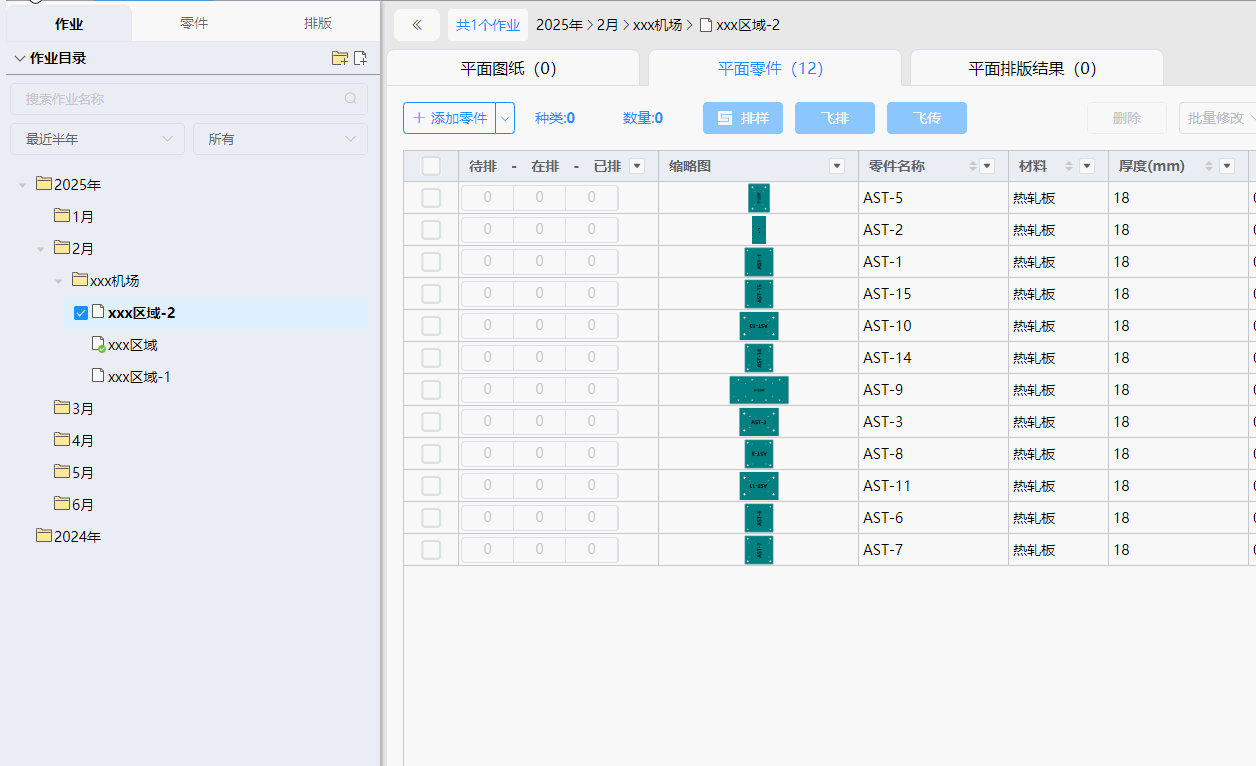Click the 添加零件 button
The height and width of the screenshot is (766, 1256).
click(450, 118)
